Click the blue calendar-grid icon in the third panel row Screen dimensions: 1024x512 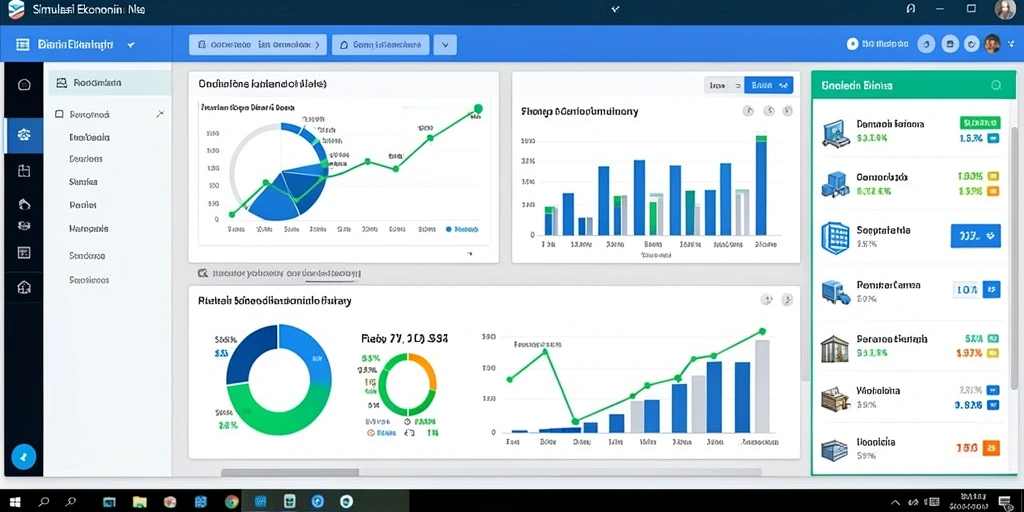[834, 236]
